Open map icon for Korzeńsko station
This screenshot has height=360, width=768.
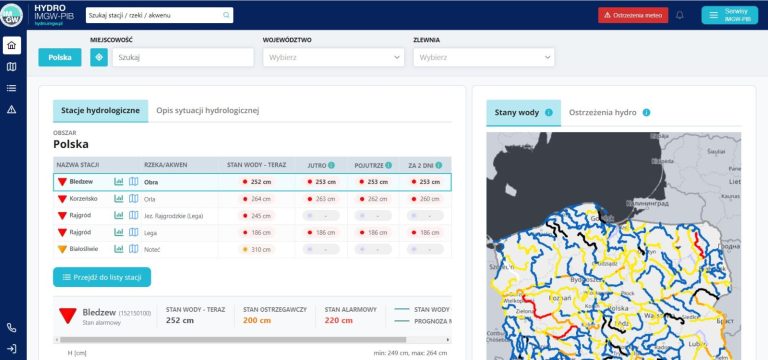coord(133,199)
